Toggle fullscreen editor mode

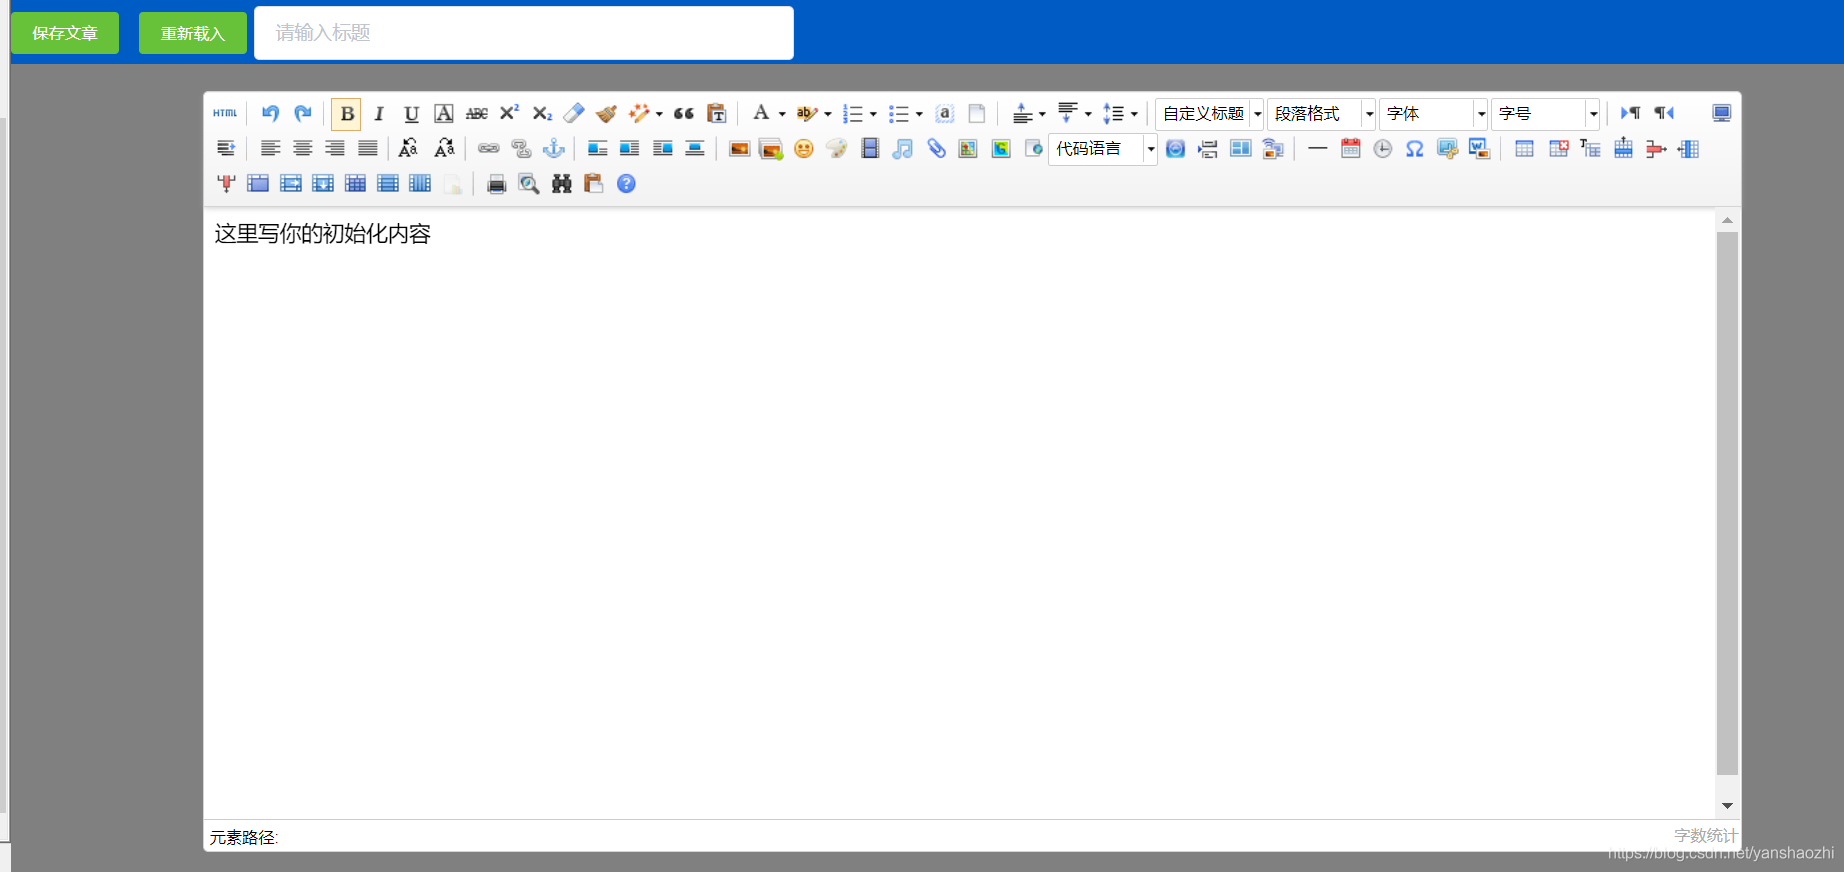click(1721, 113)
